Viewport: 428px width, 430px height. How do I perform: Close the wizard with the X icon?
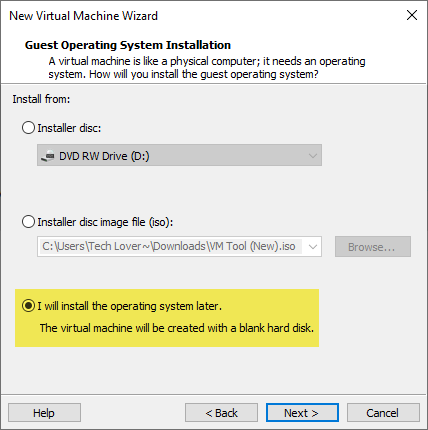(412, 15)
